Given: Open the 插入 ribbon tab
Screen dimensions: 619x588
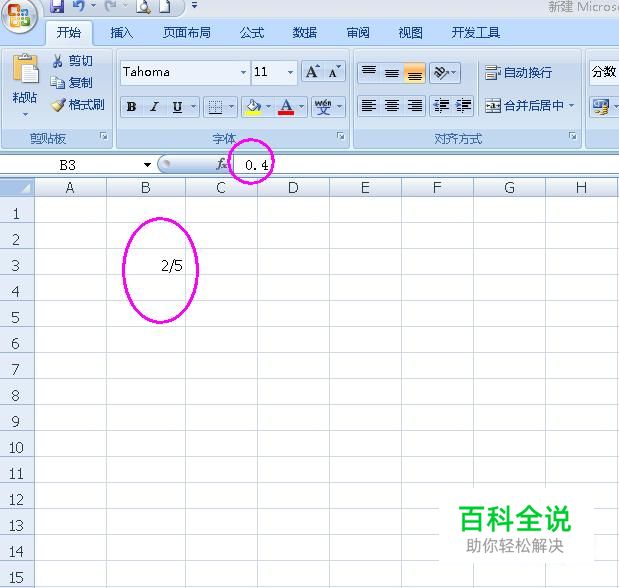Looking at the screenshot, I should tap(121, 32).
